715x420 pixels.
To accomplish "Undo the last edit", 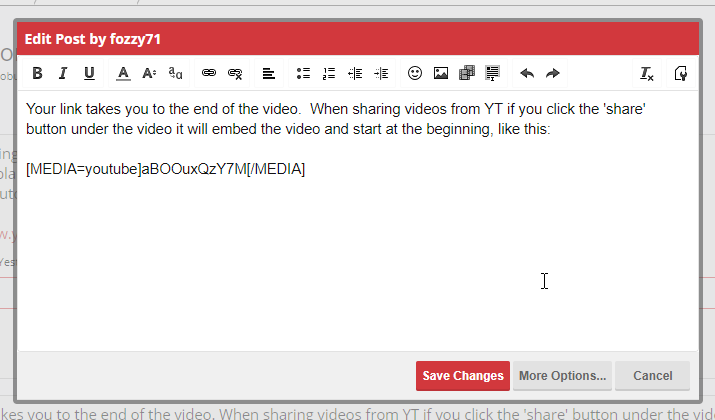I will 527,73.
